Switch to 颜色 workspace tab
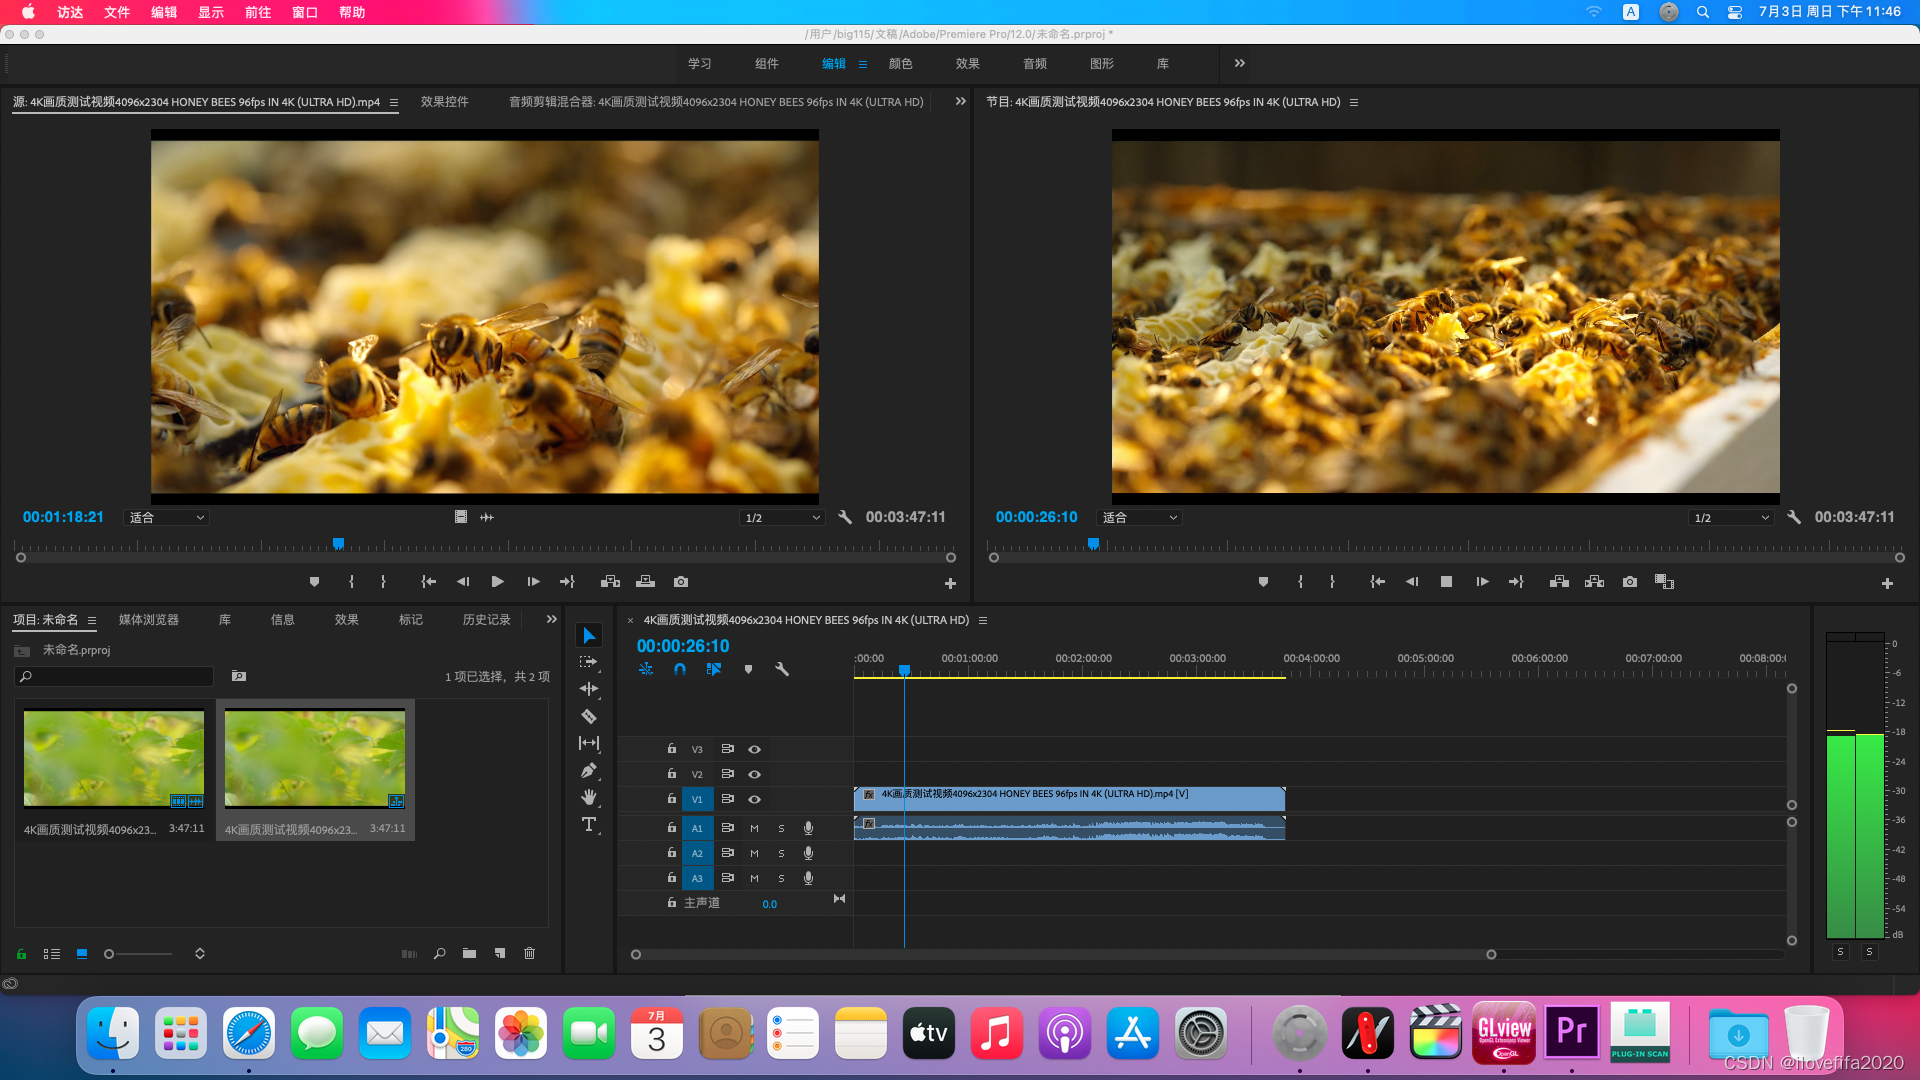The width and height of the screenshot is (1920, 1080). (900, 64)
